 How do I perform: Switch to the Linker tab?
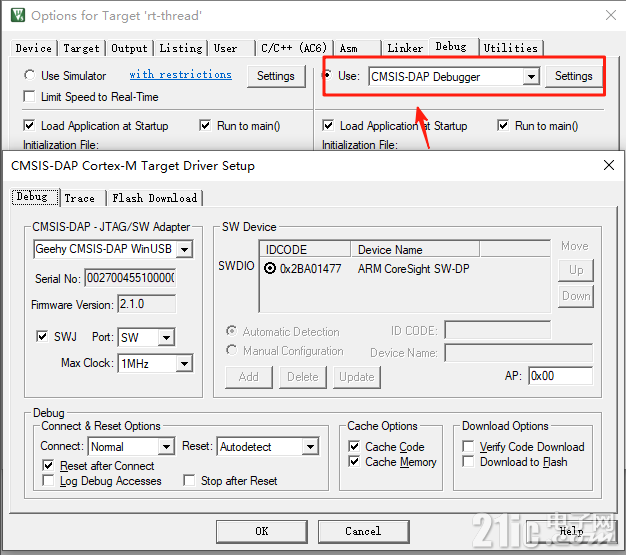405,48
